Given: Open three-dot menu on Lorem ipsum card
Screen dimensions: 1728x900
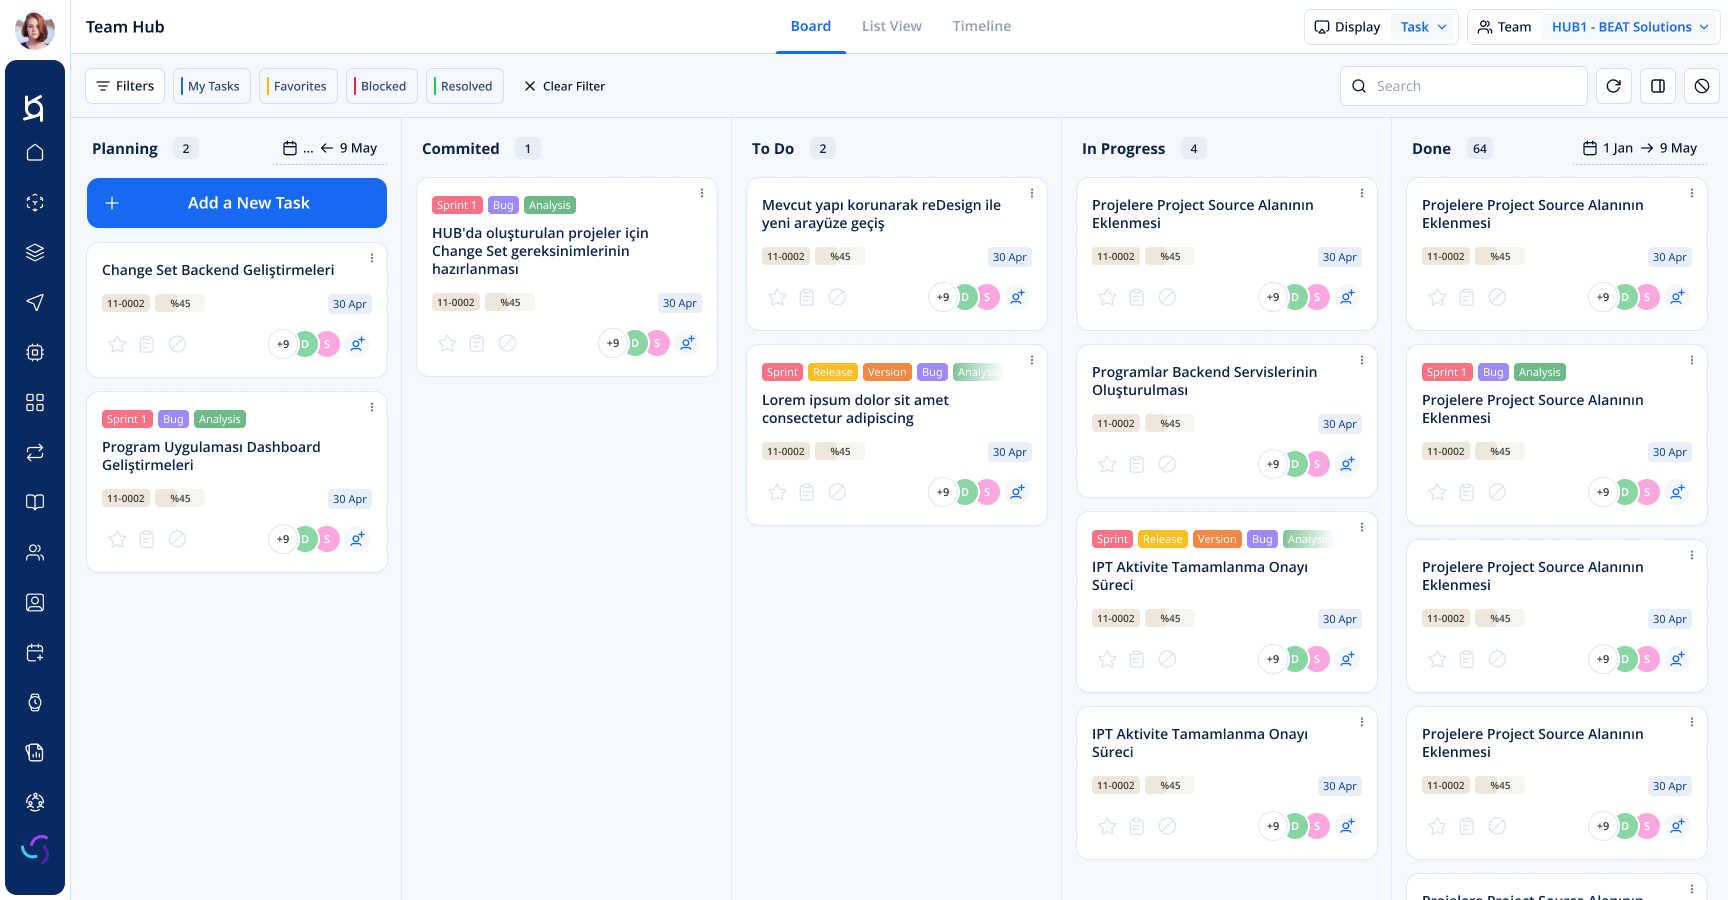Looking at the screenshot, I should (1031, 360).
